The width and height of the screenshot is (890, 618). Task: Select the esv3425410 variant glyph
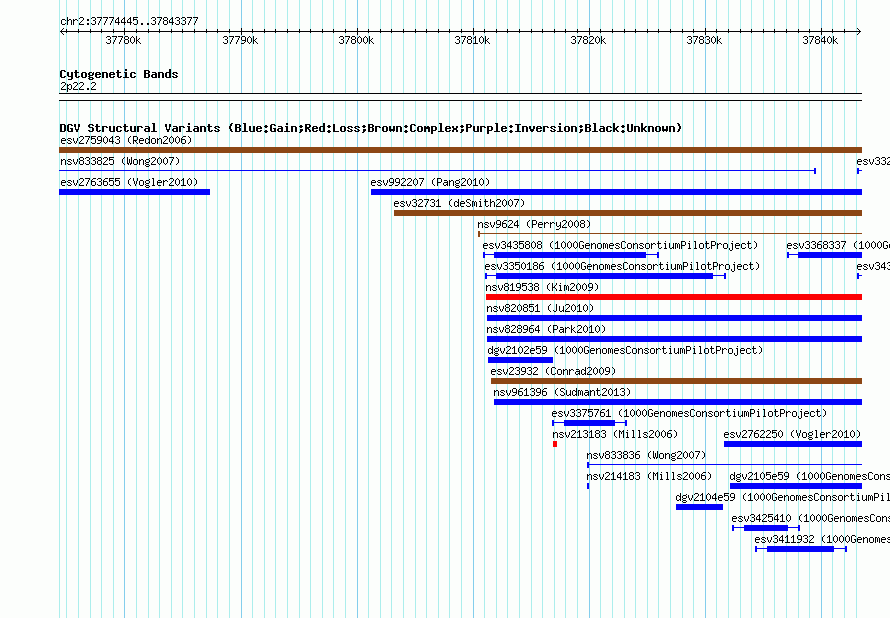coord(766,528)
